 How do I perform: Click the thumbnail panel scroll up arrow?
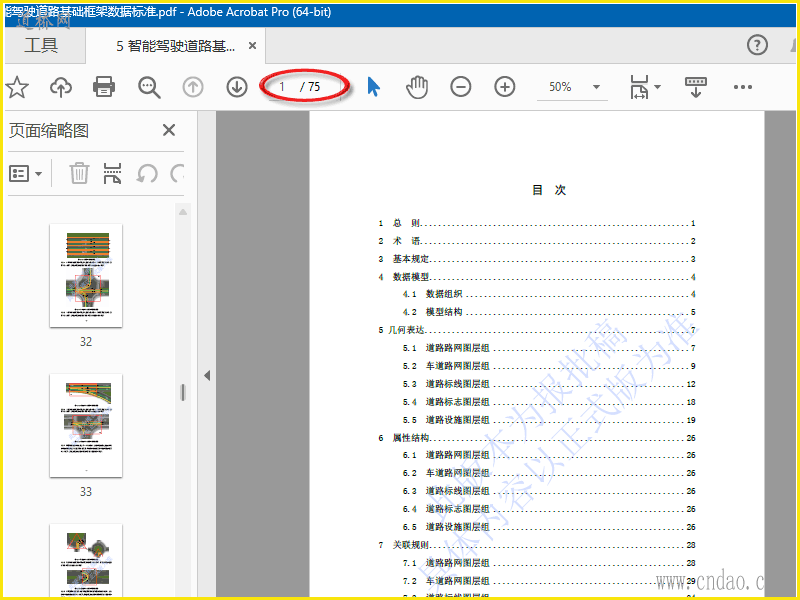(183, 212)
